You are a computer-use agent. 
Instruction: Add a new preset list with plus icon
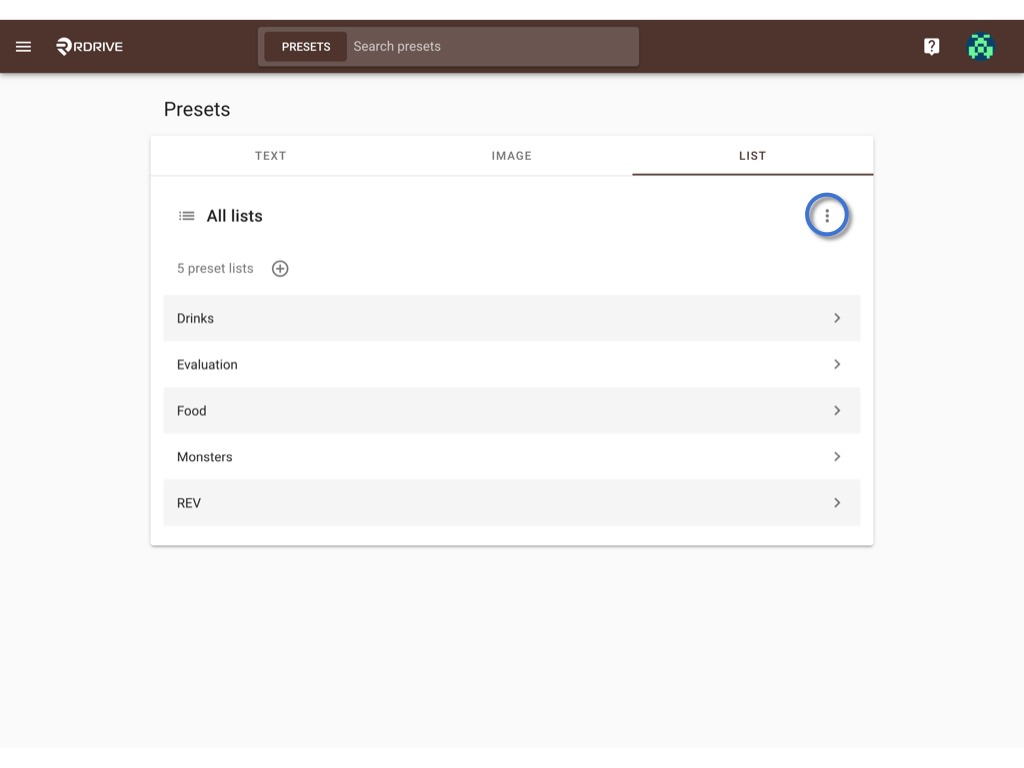click(x=280, y=268)
